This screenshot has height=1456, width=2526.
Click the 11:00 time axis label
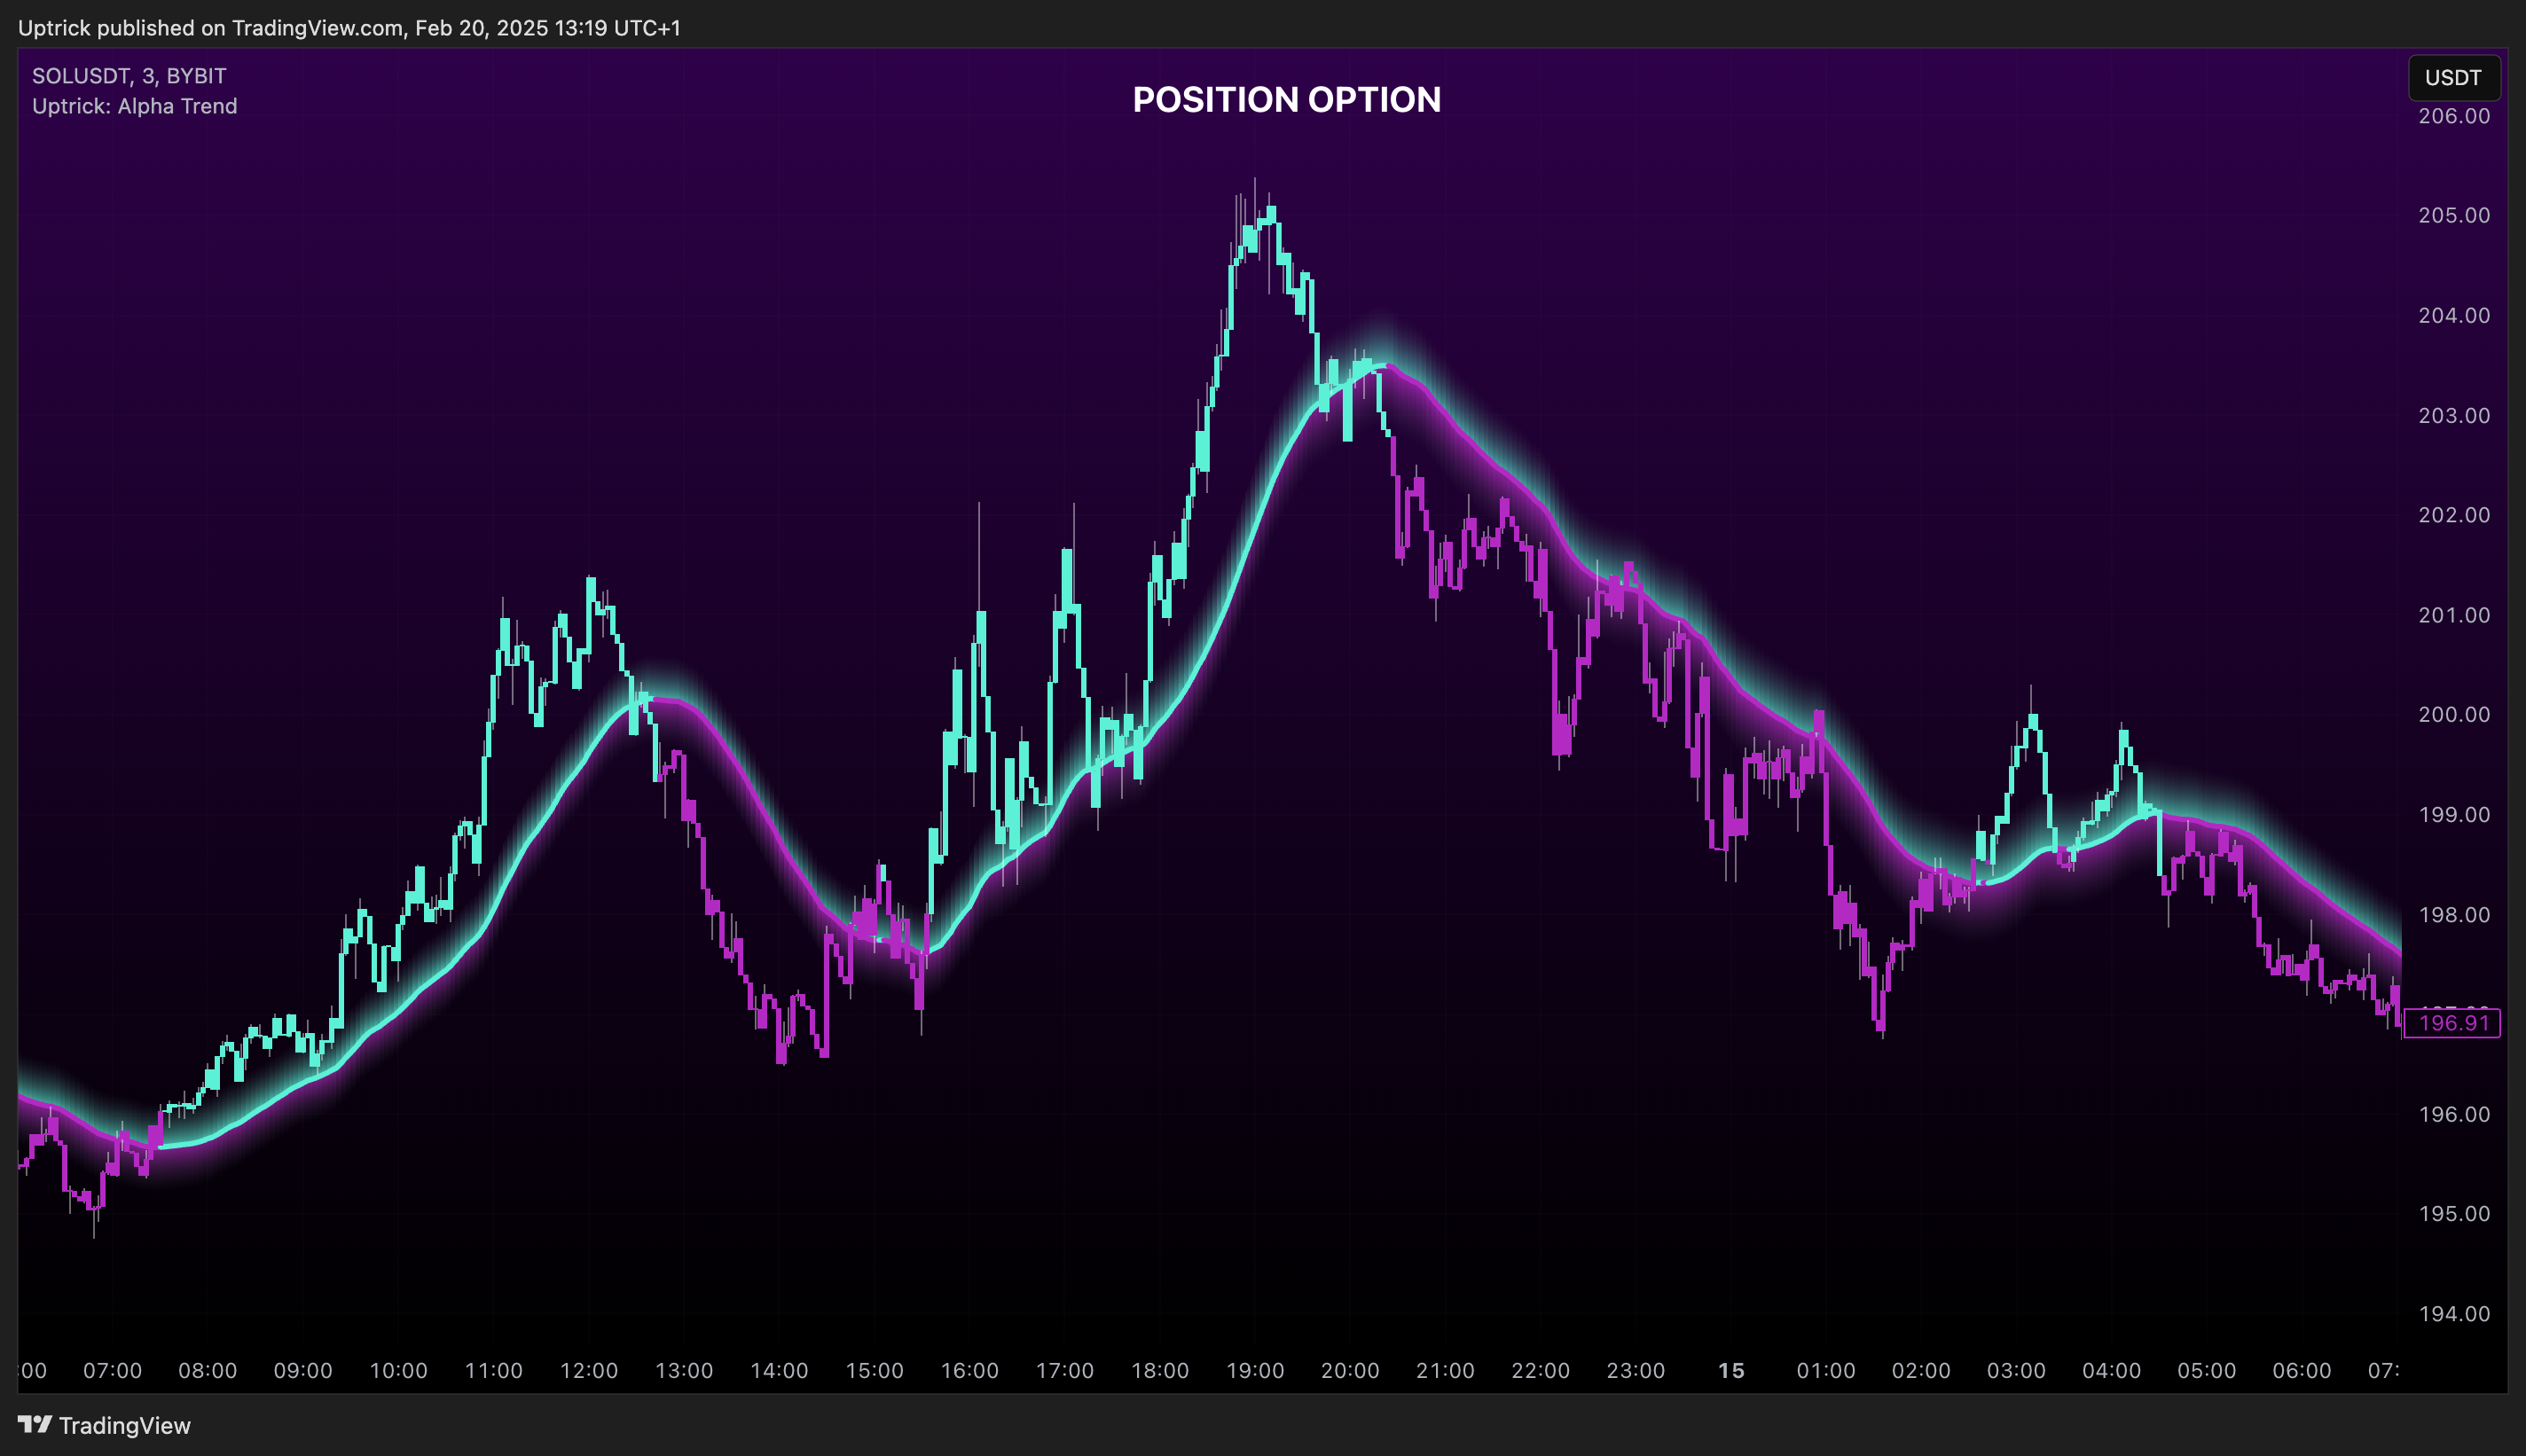click(493, 1370)
